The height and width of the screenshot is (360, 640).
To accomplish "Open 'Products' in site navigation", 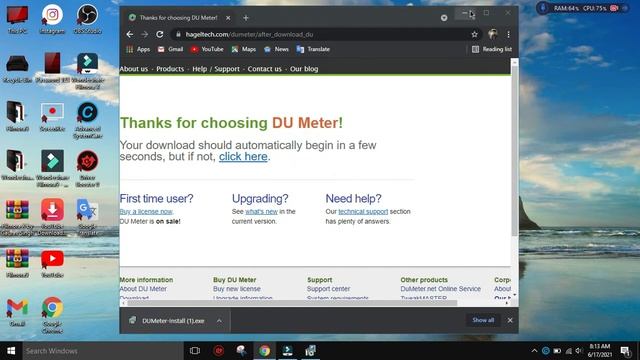I will (170, 69).
